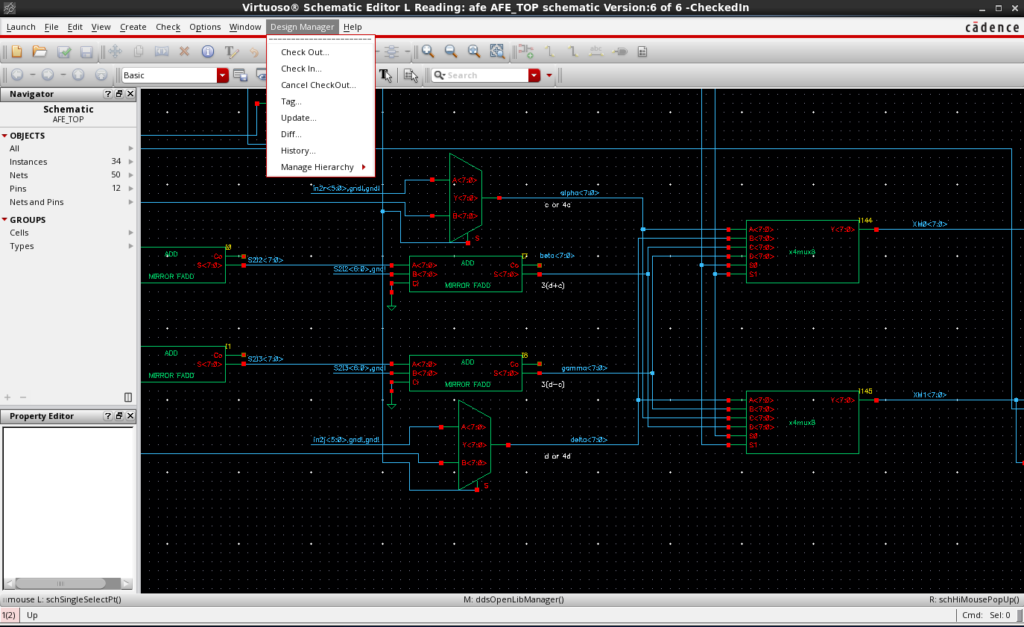Open the Options menu
This screenshot has height=627, width=1024.
tap(204, 27)
